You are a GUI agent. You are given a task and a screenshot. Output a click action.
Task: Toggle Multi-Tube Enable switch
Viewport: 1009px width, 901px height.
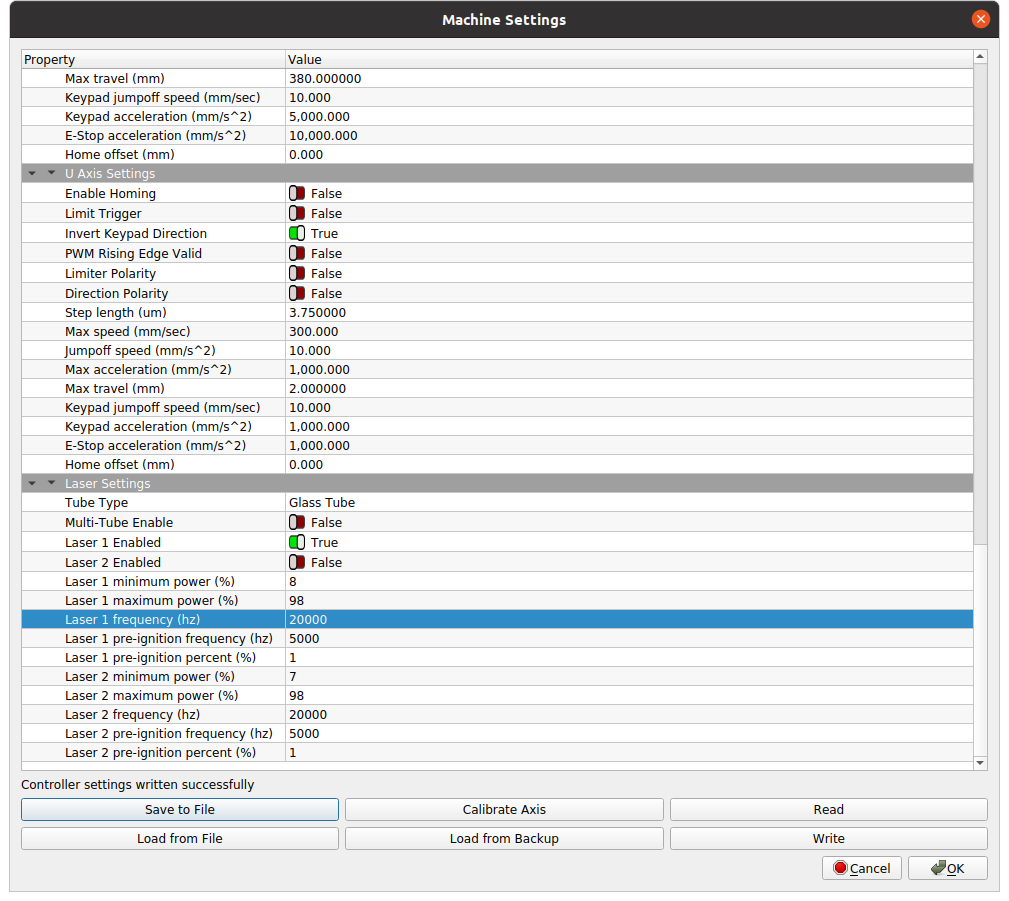pyautogui.click(x=297, y=522)
